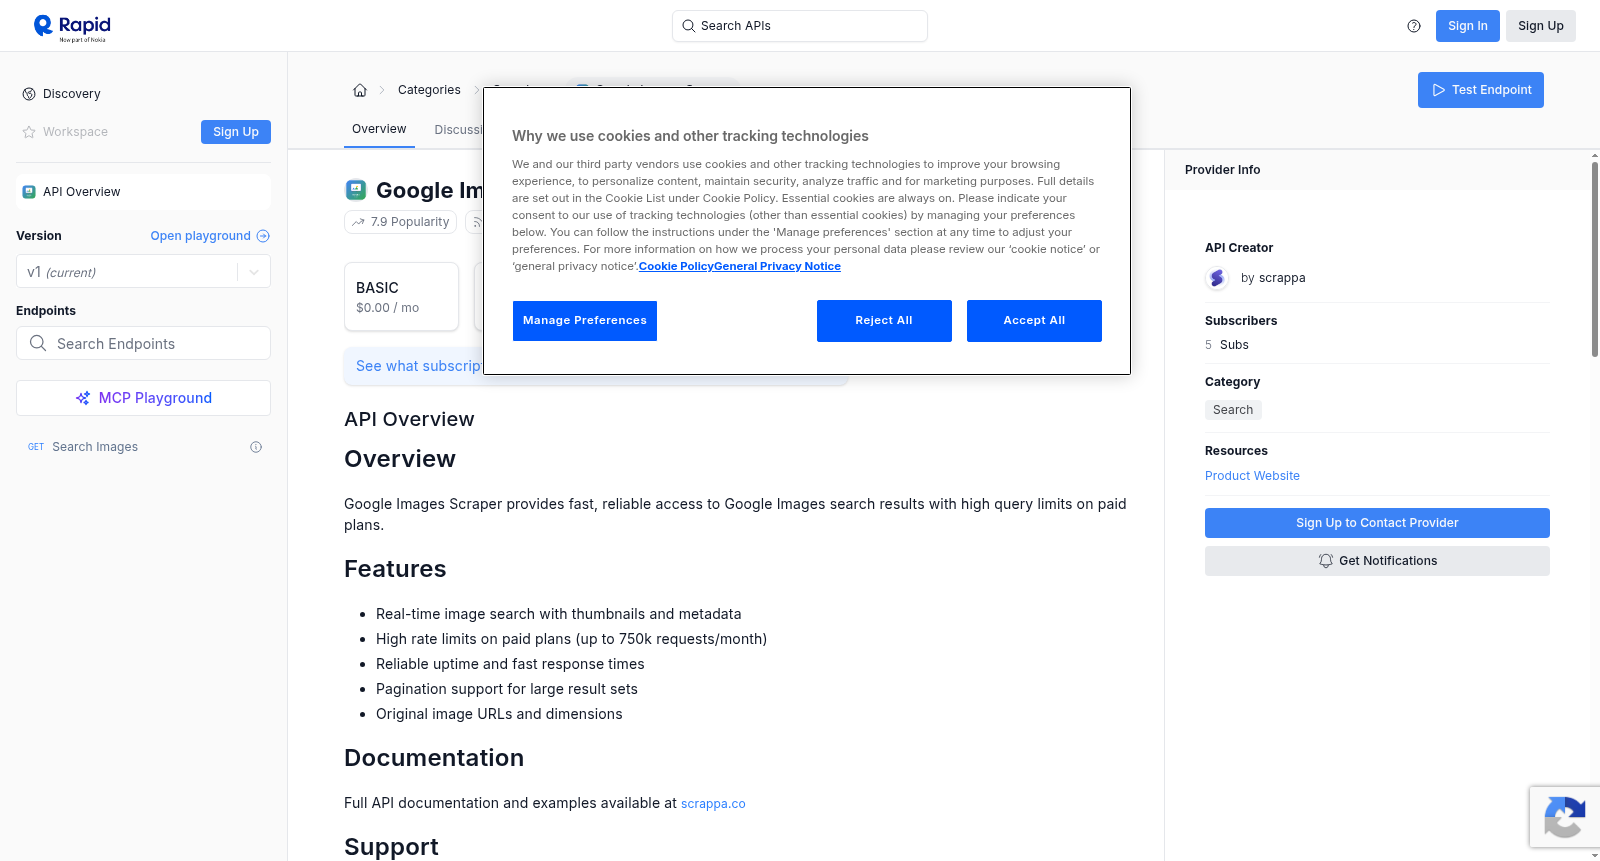Click the 7.9 Popularity badge

point(400,222)
